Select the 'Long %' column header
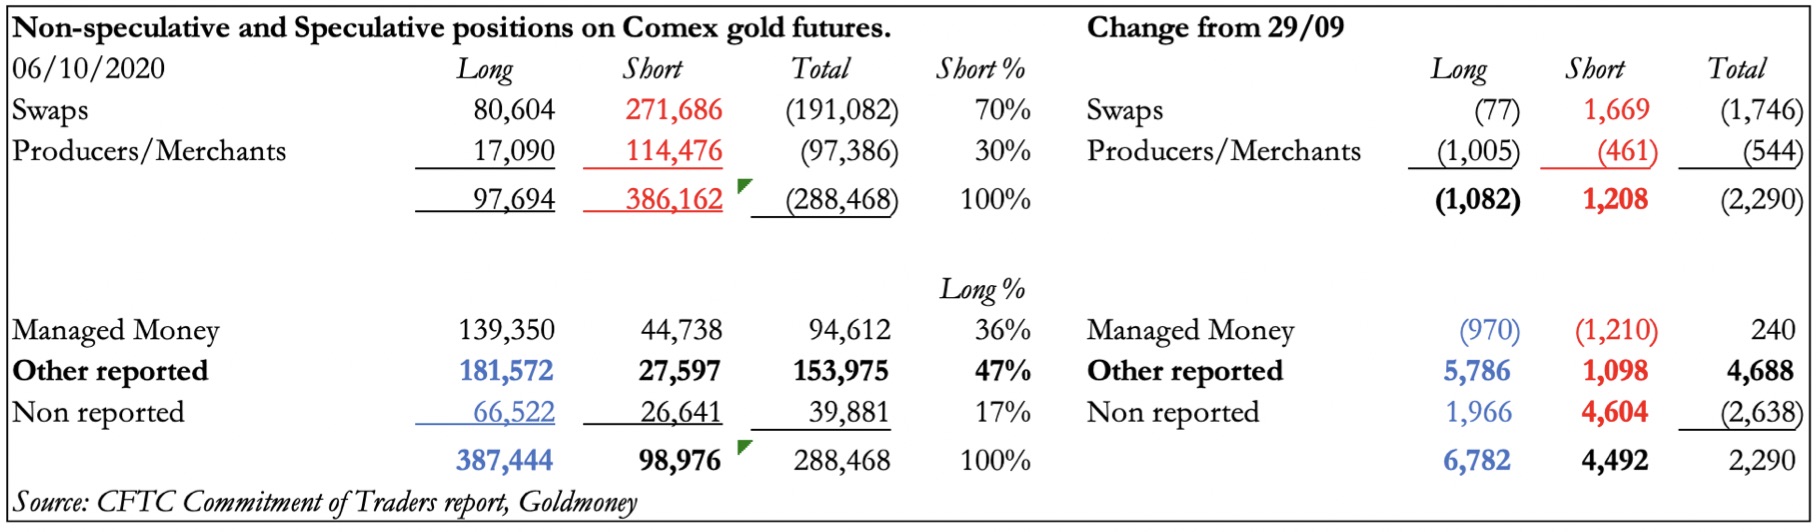Image resolution: width=1820 pixels, height=532 pixels. [983, 289]
